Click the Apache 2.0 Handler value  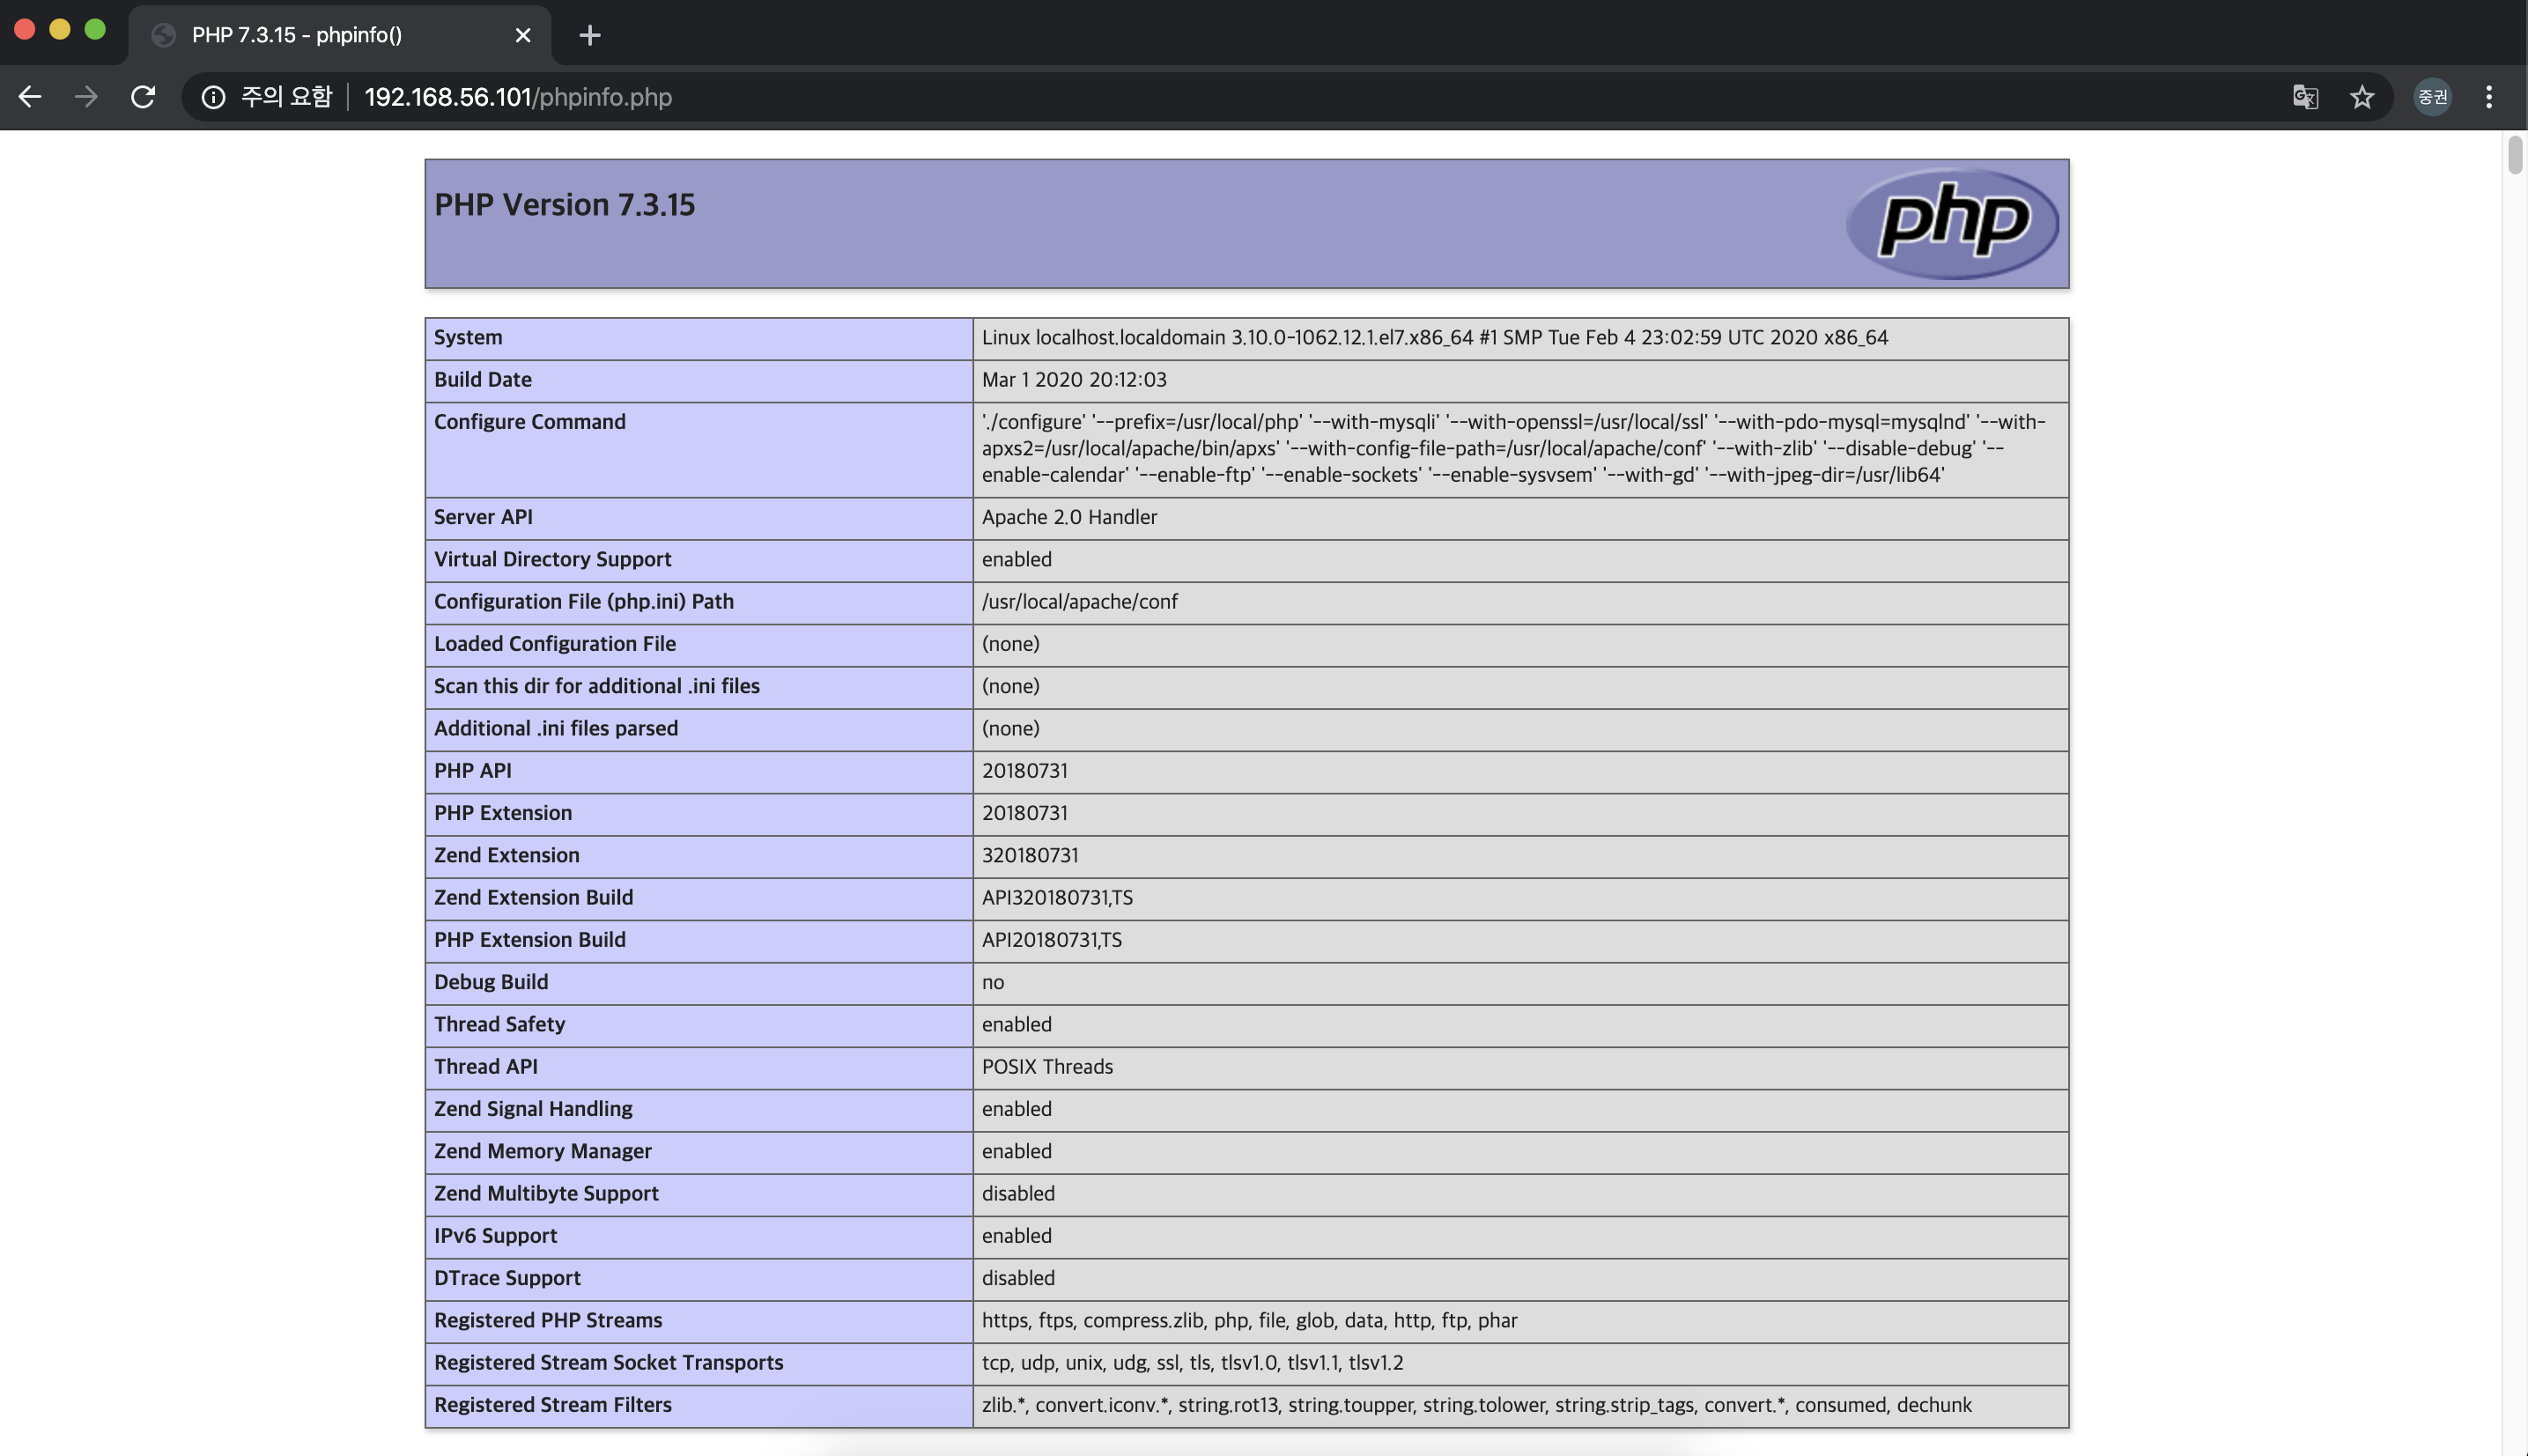(x=1068, y=517)
